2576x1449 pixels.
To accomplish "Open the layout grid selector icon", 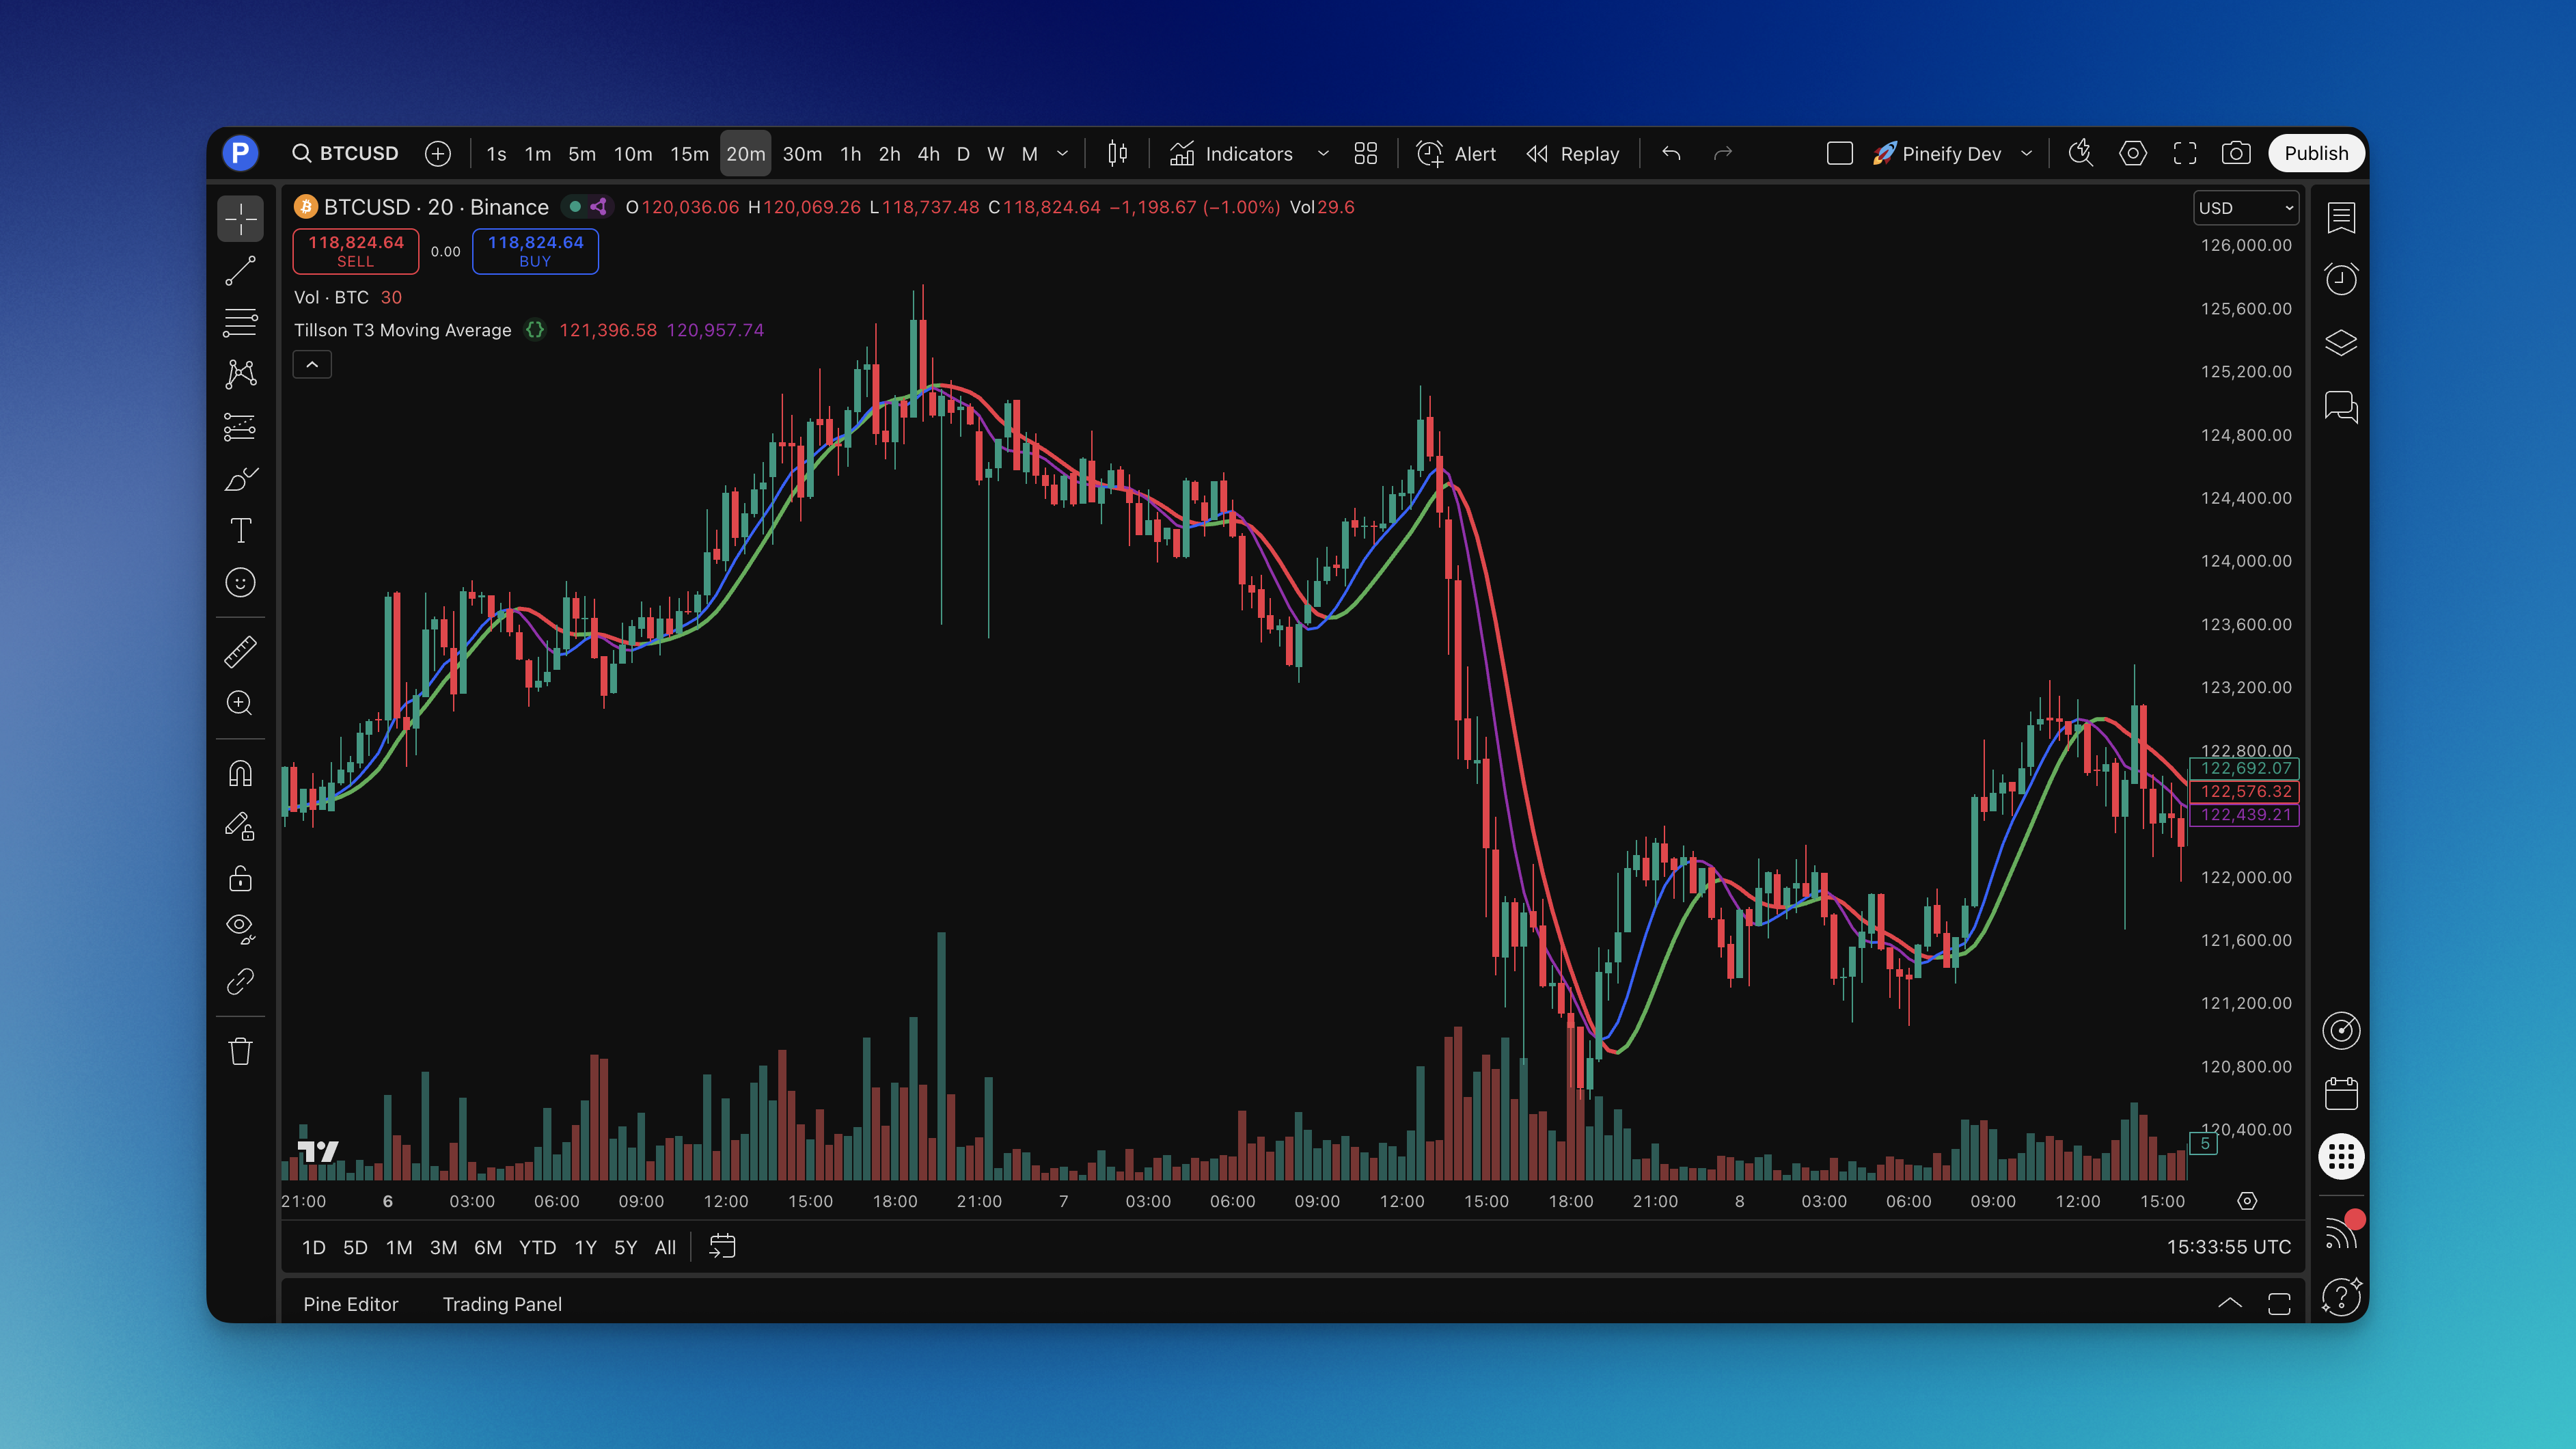I will [1365, 153].
